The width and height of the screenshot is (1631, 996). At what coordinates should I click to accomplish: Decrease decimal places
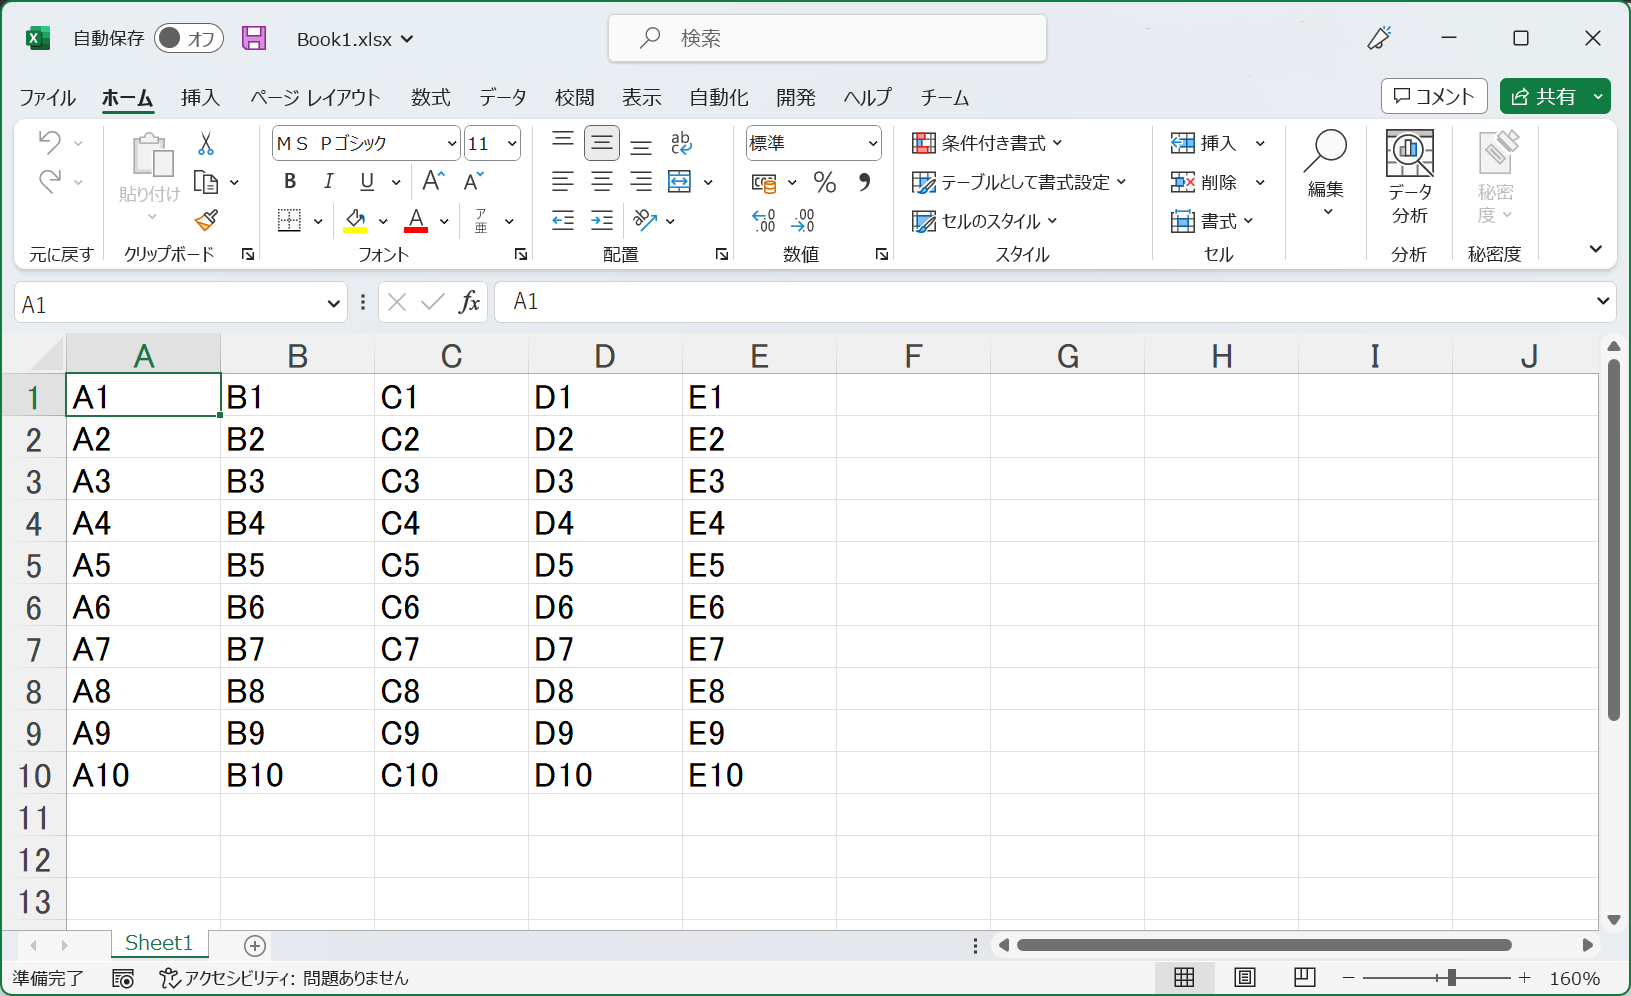pyautogui.click(x=803, y=221)
